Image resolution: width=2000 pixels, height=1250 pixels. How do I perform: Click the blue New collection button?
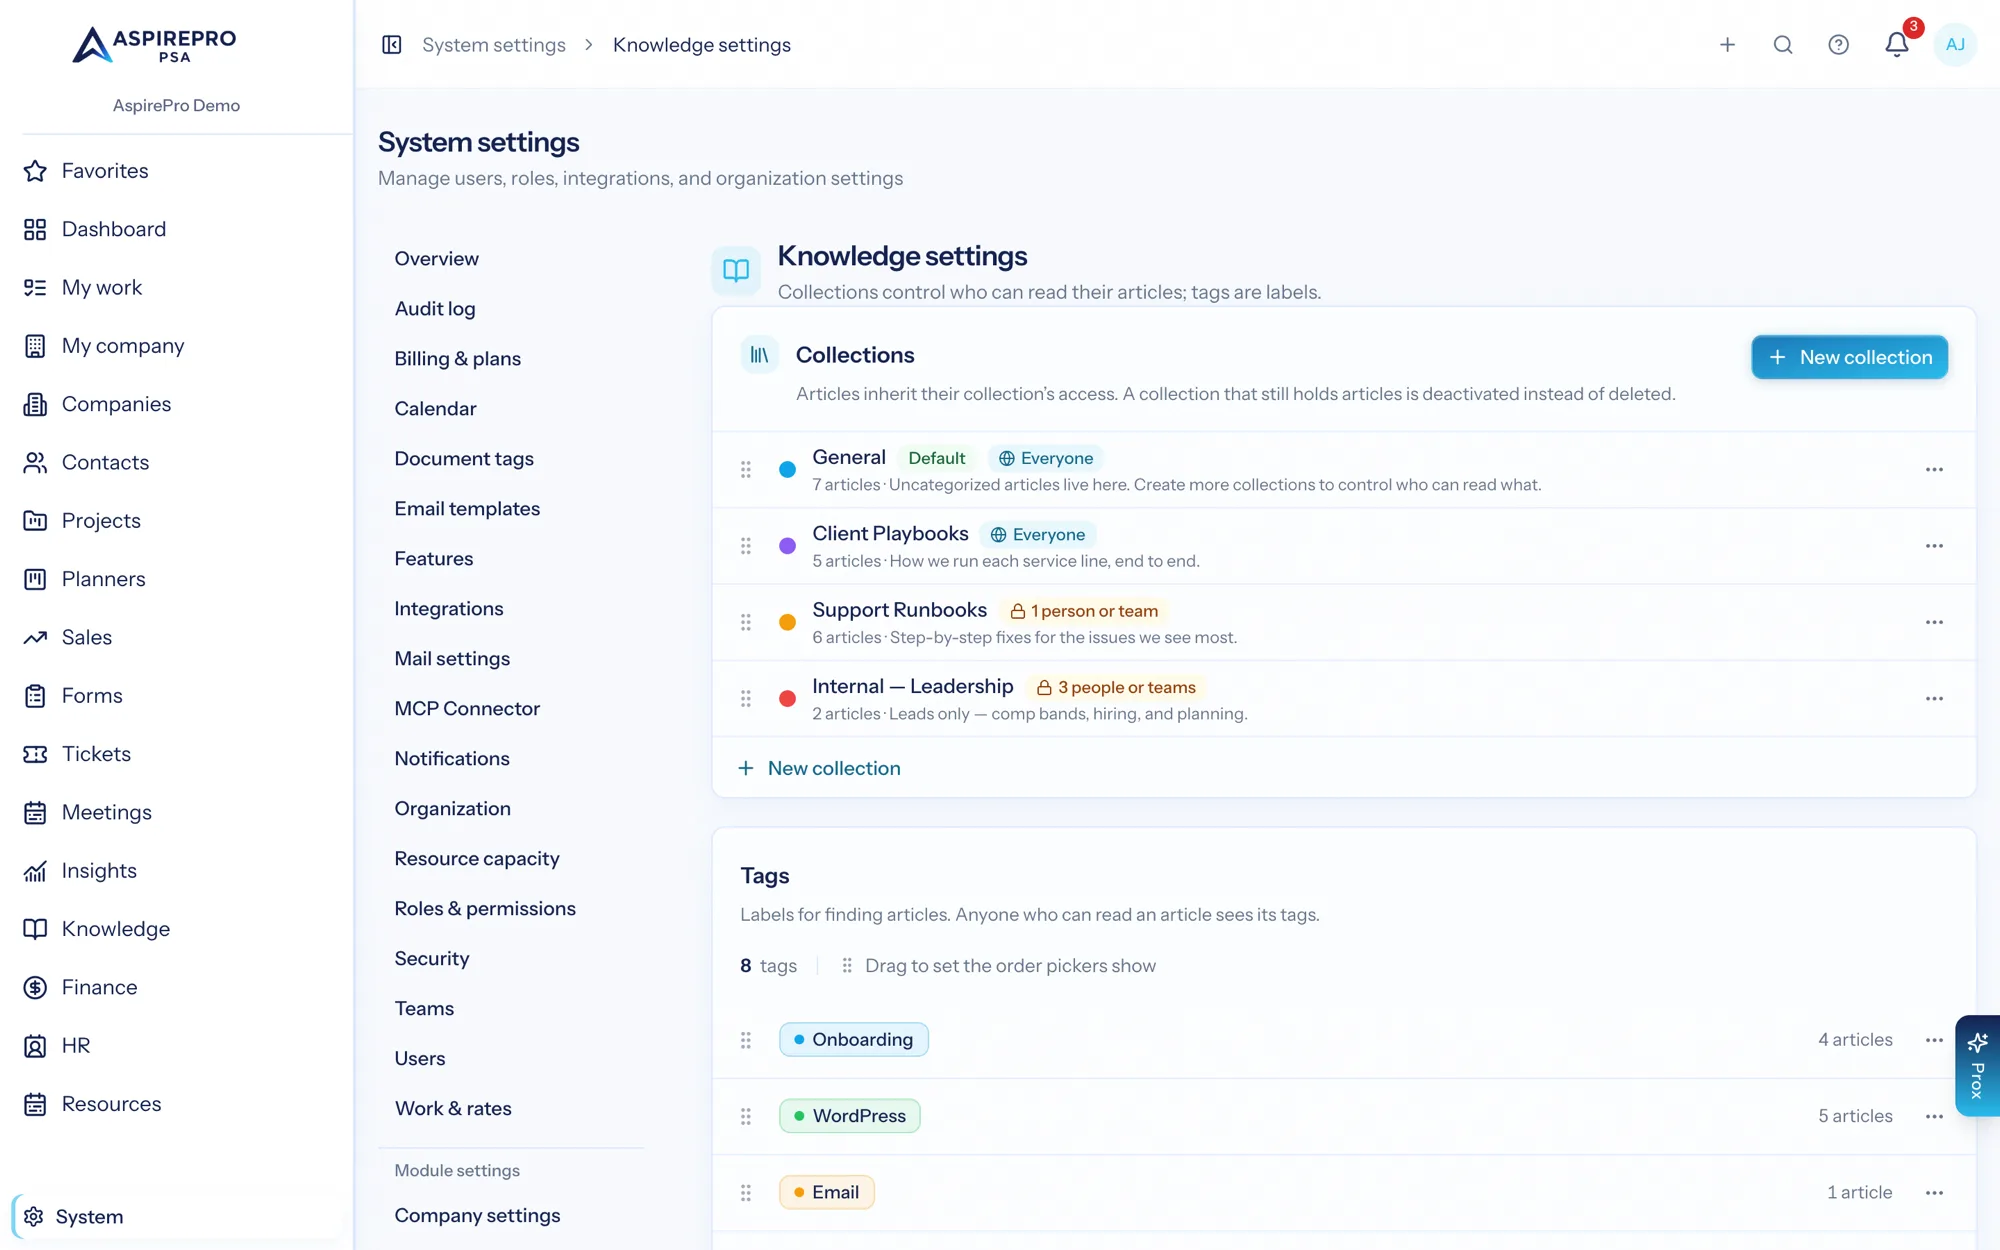pyautogui.click(x=1849, y=357)
